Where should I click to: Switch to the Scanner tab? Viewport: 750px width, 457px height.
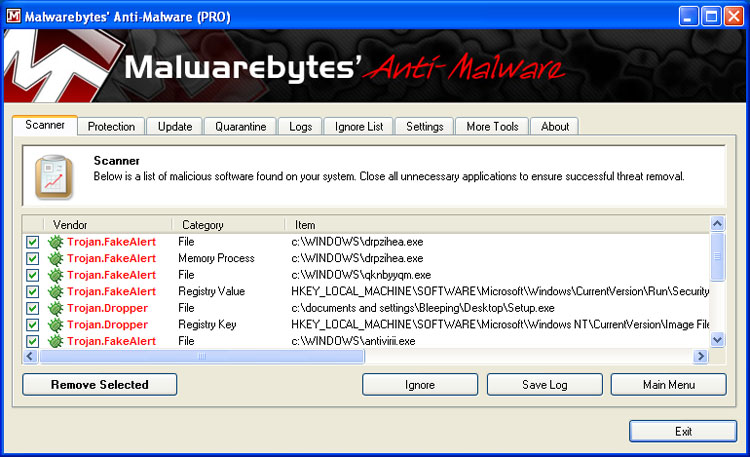click(x=45, y=125)
